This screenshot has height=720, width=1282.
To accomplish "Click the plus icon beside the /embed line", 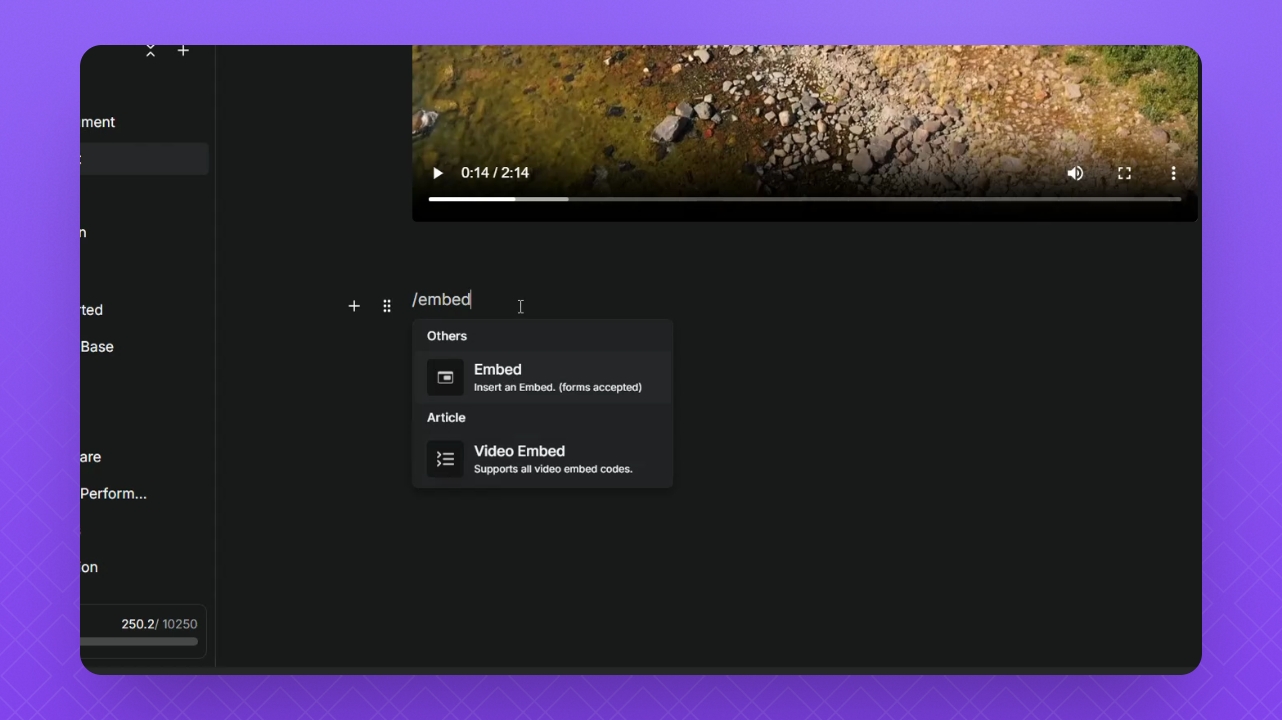I will 354,306.
